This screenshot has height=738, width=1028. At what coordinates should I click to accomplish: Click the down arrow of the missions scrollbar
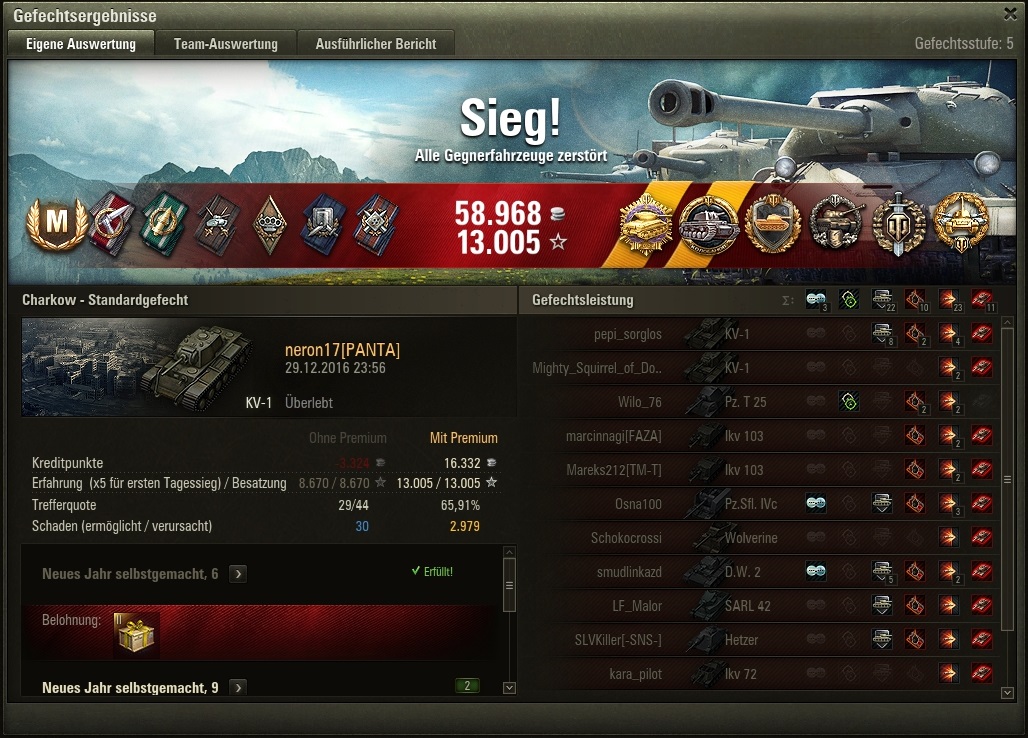pyautogui.click(x=509, y=688)
